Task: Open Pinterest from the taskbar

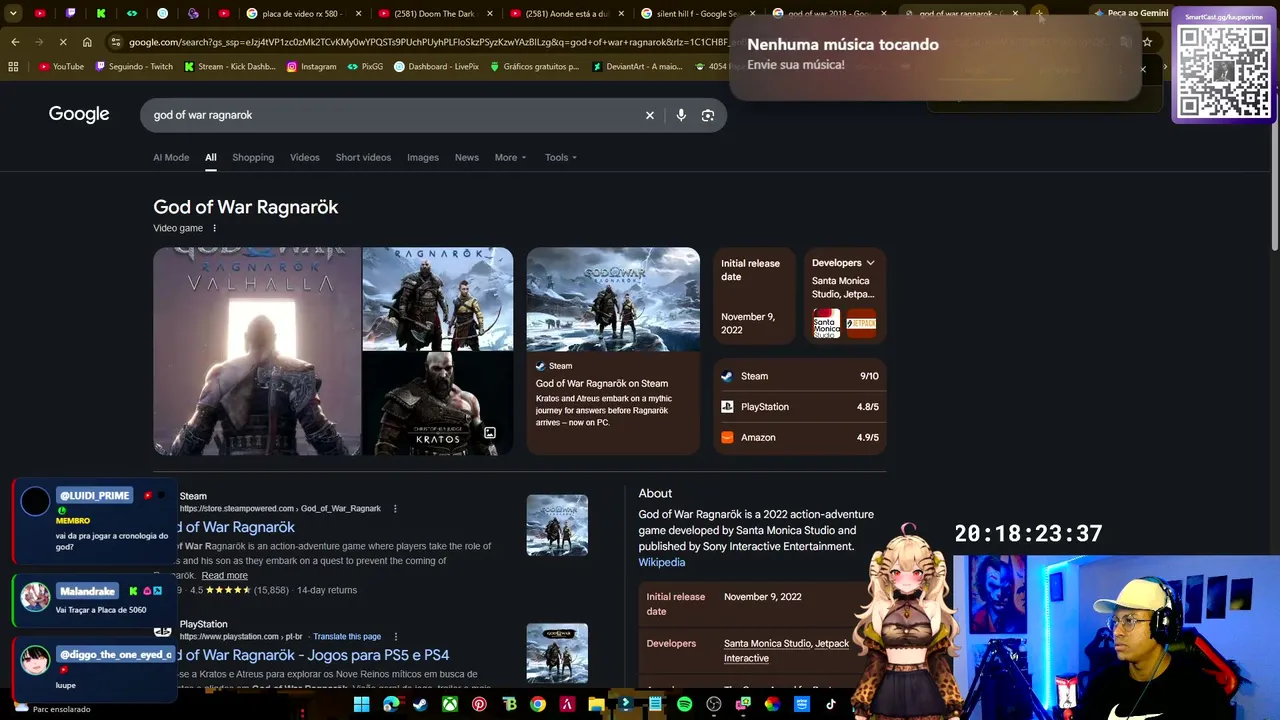Action: coord(479,704)
